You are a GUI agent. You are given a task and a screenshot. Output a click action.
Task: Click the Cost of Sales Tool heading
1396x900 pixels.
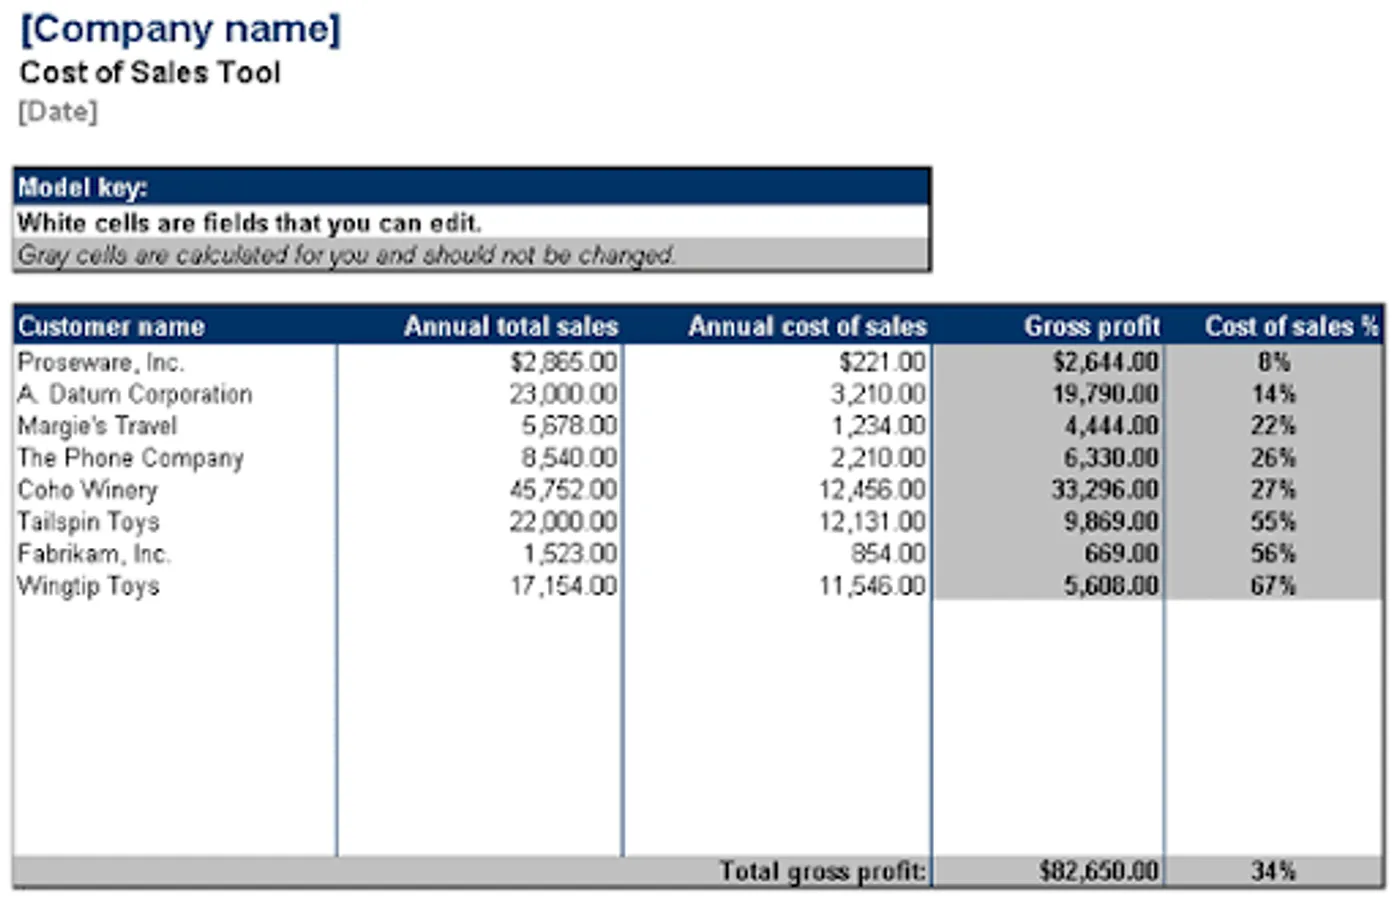click(150, 73)
